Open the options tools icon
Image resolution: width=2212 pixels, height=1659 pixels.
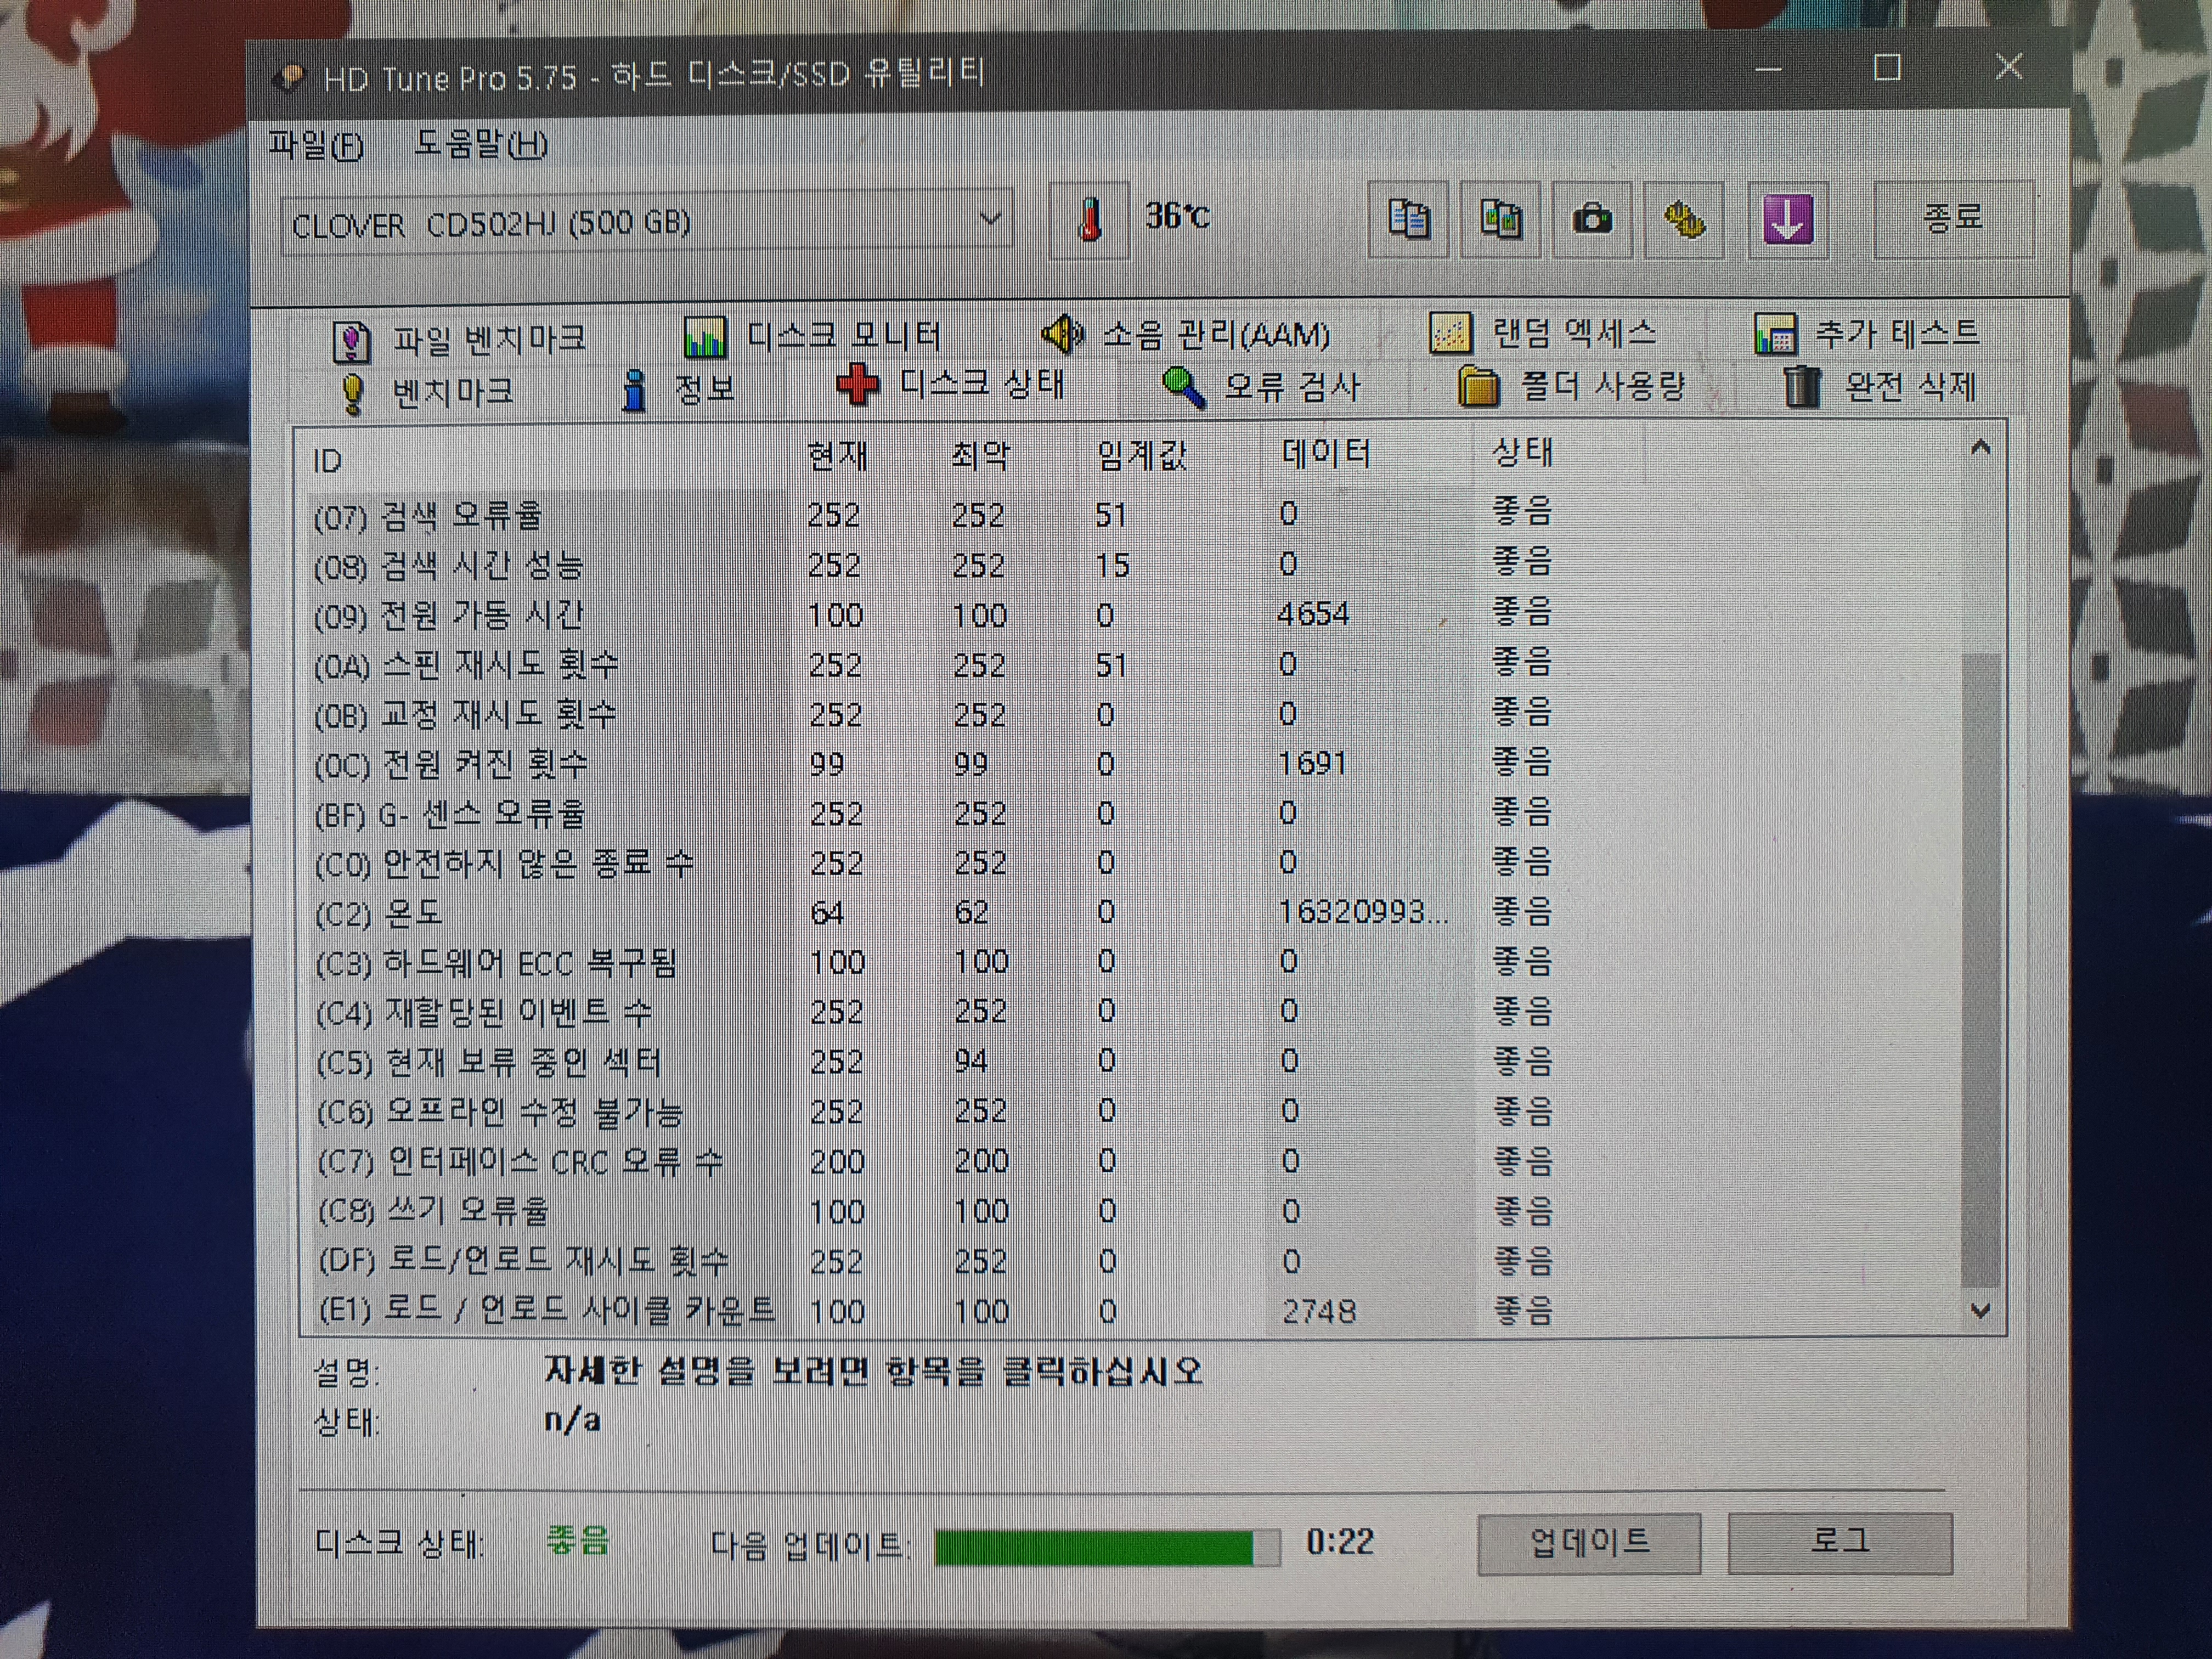click(x=1684, y=219)
